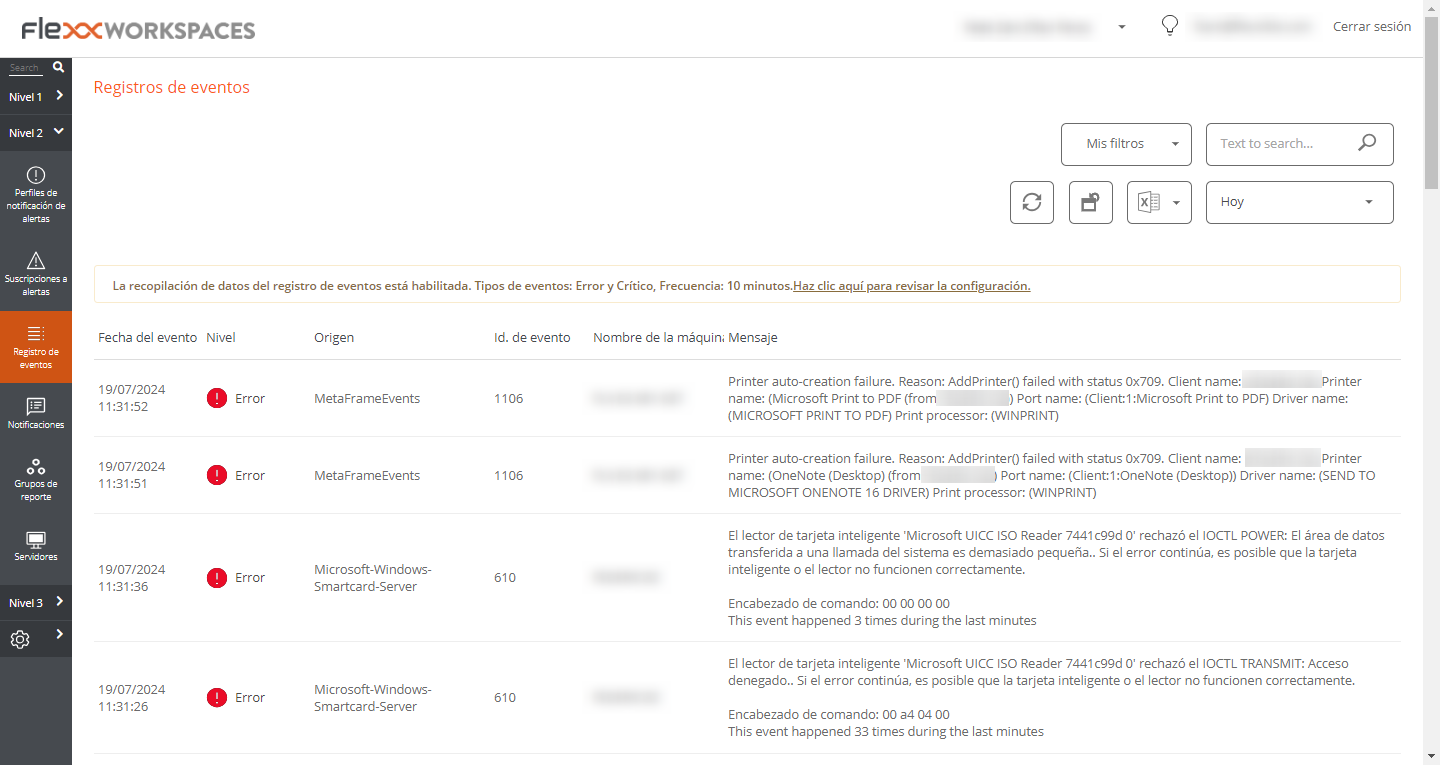
Task: Expand the Nivel 1 menu section
Action: coord(36,96)
